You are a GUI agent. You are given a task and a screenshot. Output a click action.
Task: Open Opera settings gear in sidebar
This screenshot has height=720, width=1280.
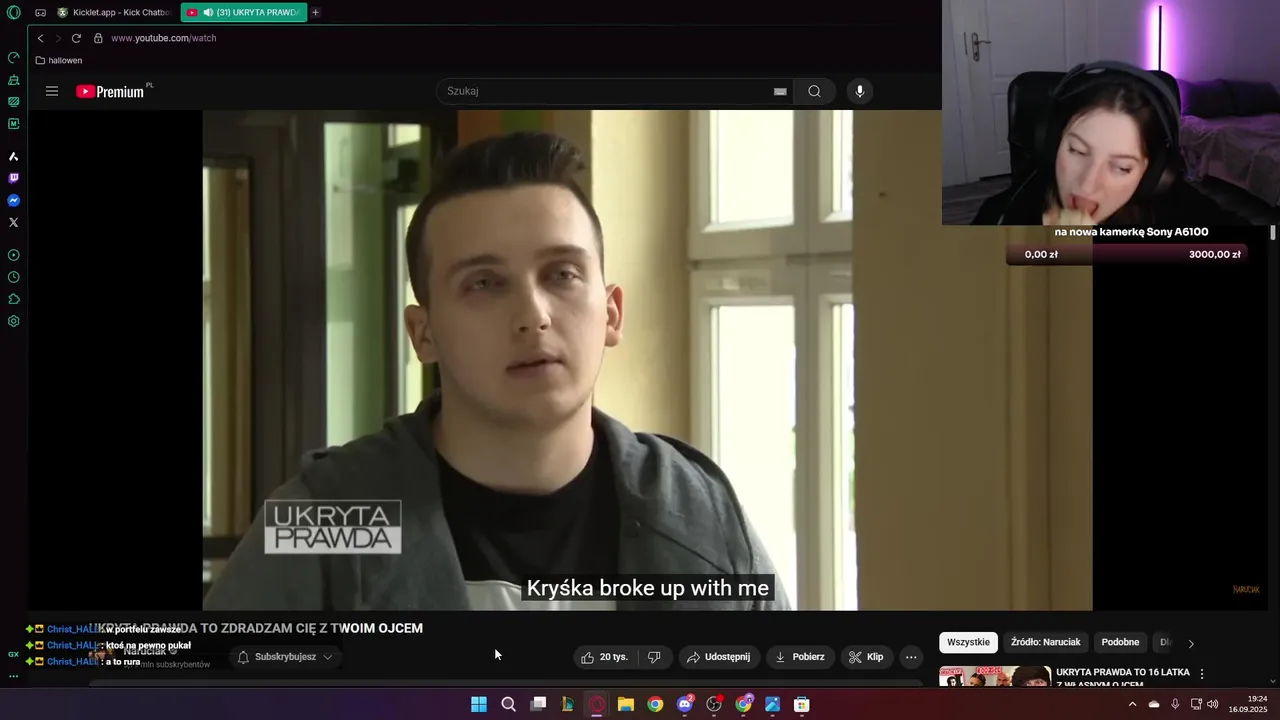pyautogui.click(x=14, y=321)
